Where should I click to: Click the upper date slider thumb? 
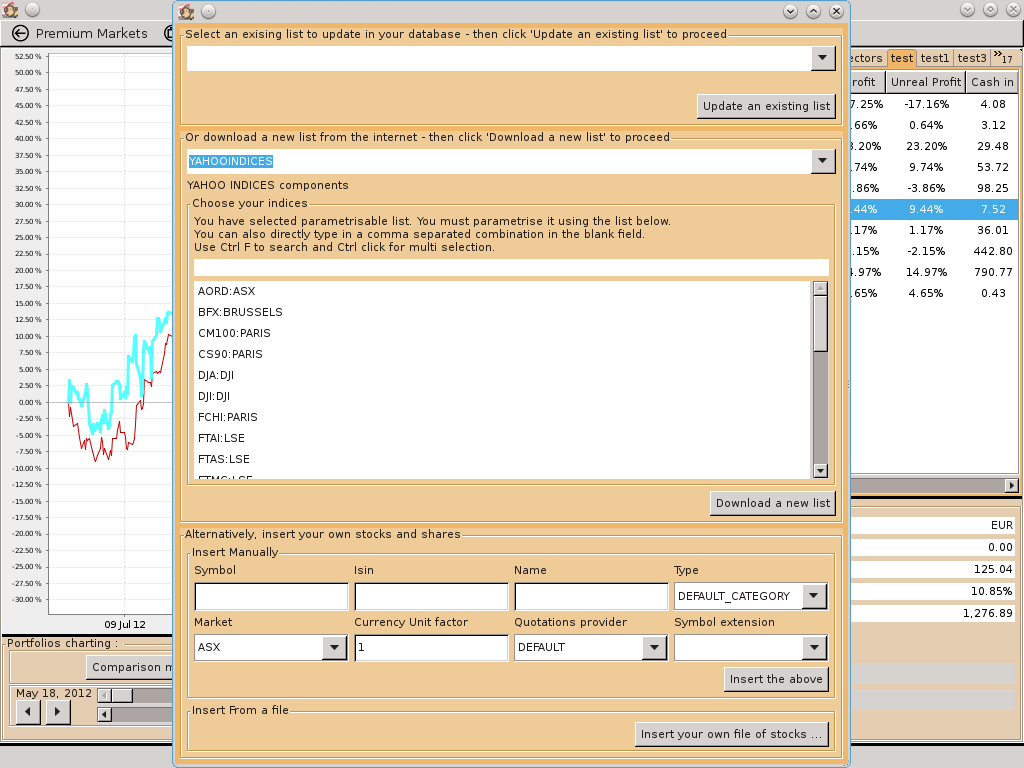point(121,696)
